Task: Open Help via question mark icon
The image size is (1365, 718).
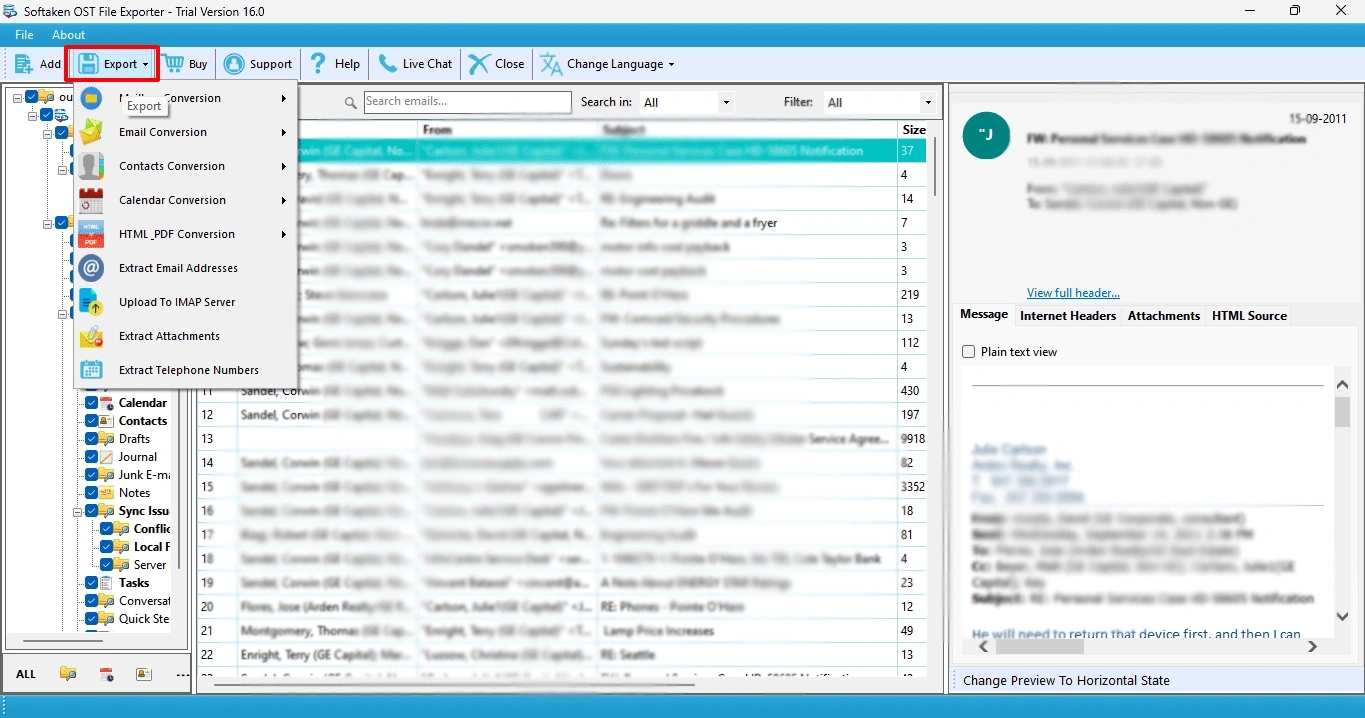Action: 318,64
